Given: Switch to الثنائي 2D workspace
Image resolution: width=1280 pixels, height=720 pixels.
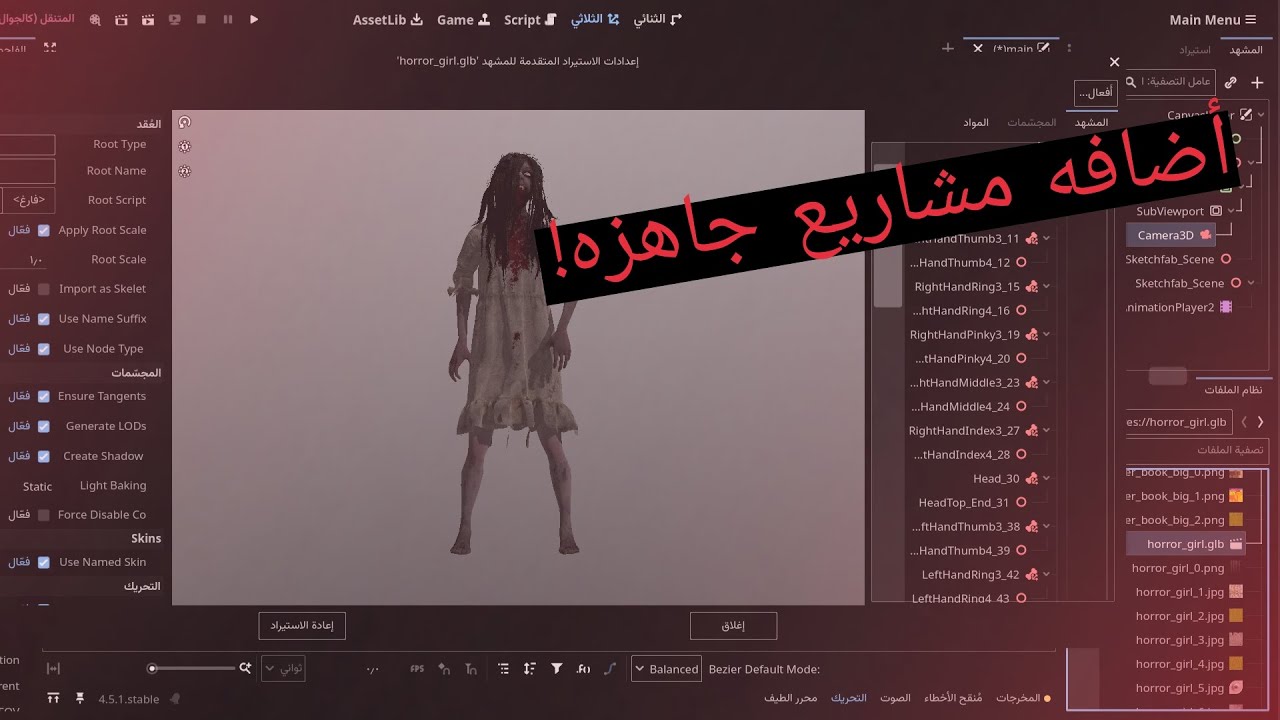Looking at the screenshot, I should pyautogui.click(x=658, y=19).
